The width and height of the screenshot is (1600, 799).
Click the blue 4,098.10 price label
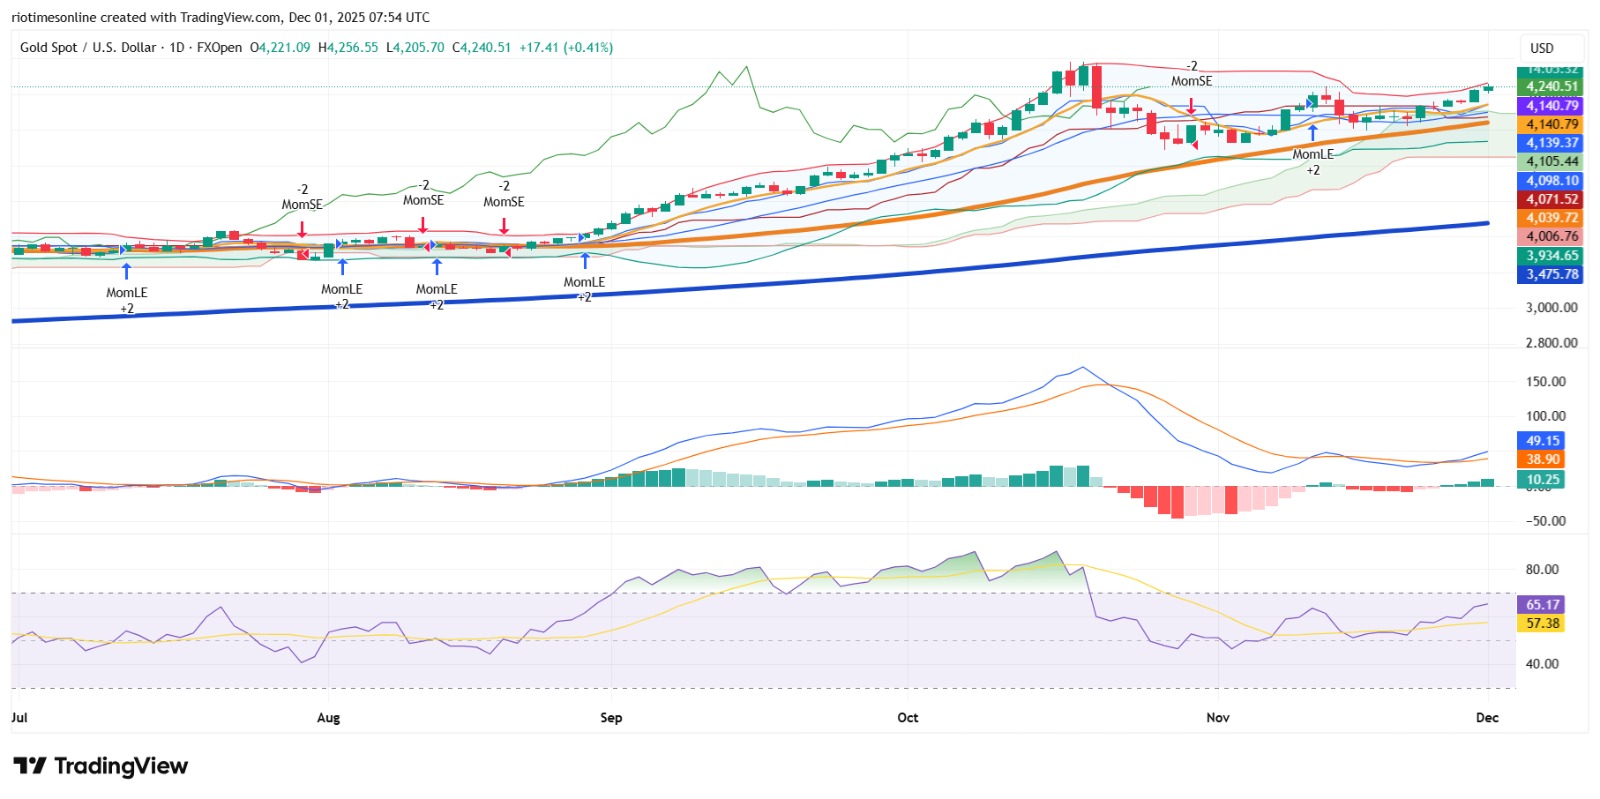coord(1551,181)
